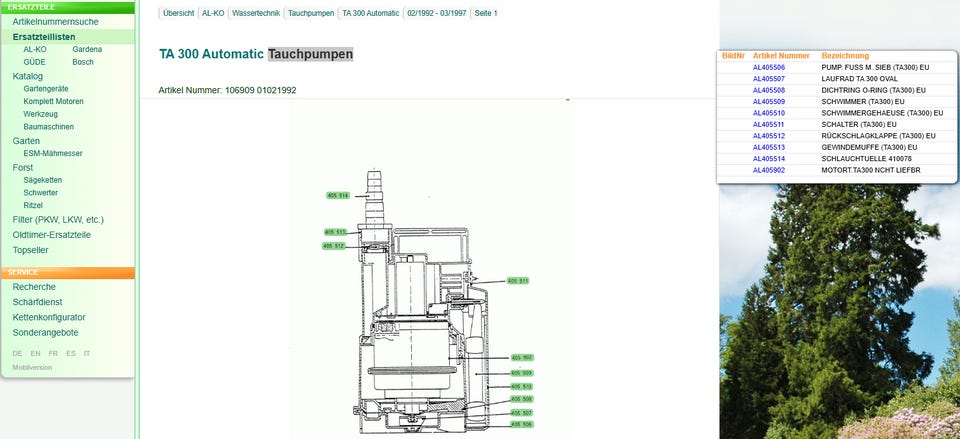The height and width of the screenshot is (439, 960).
Task: Go to Gartengeräte catalog category
Action: 46,88
